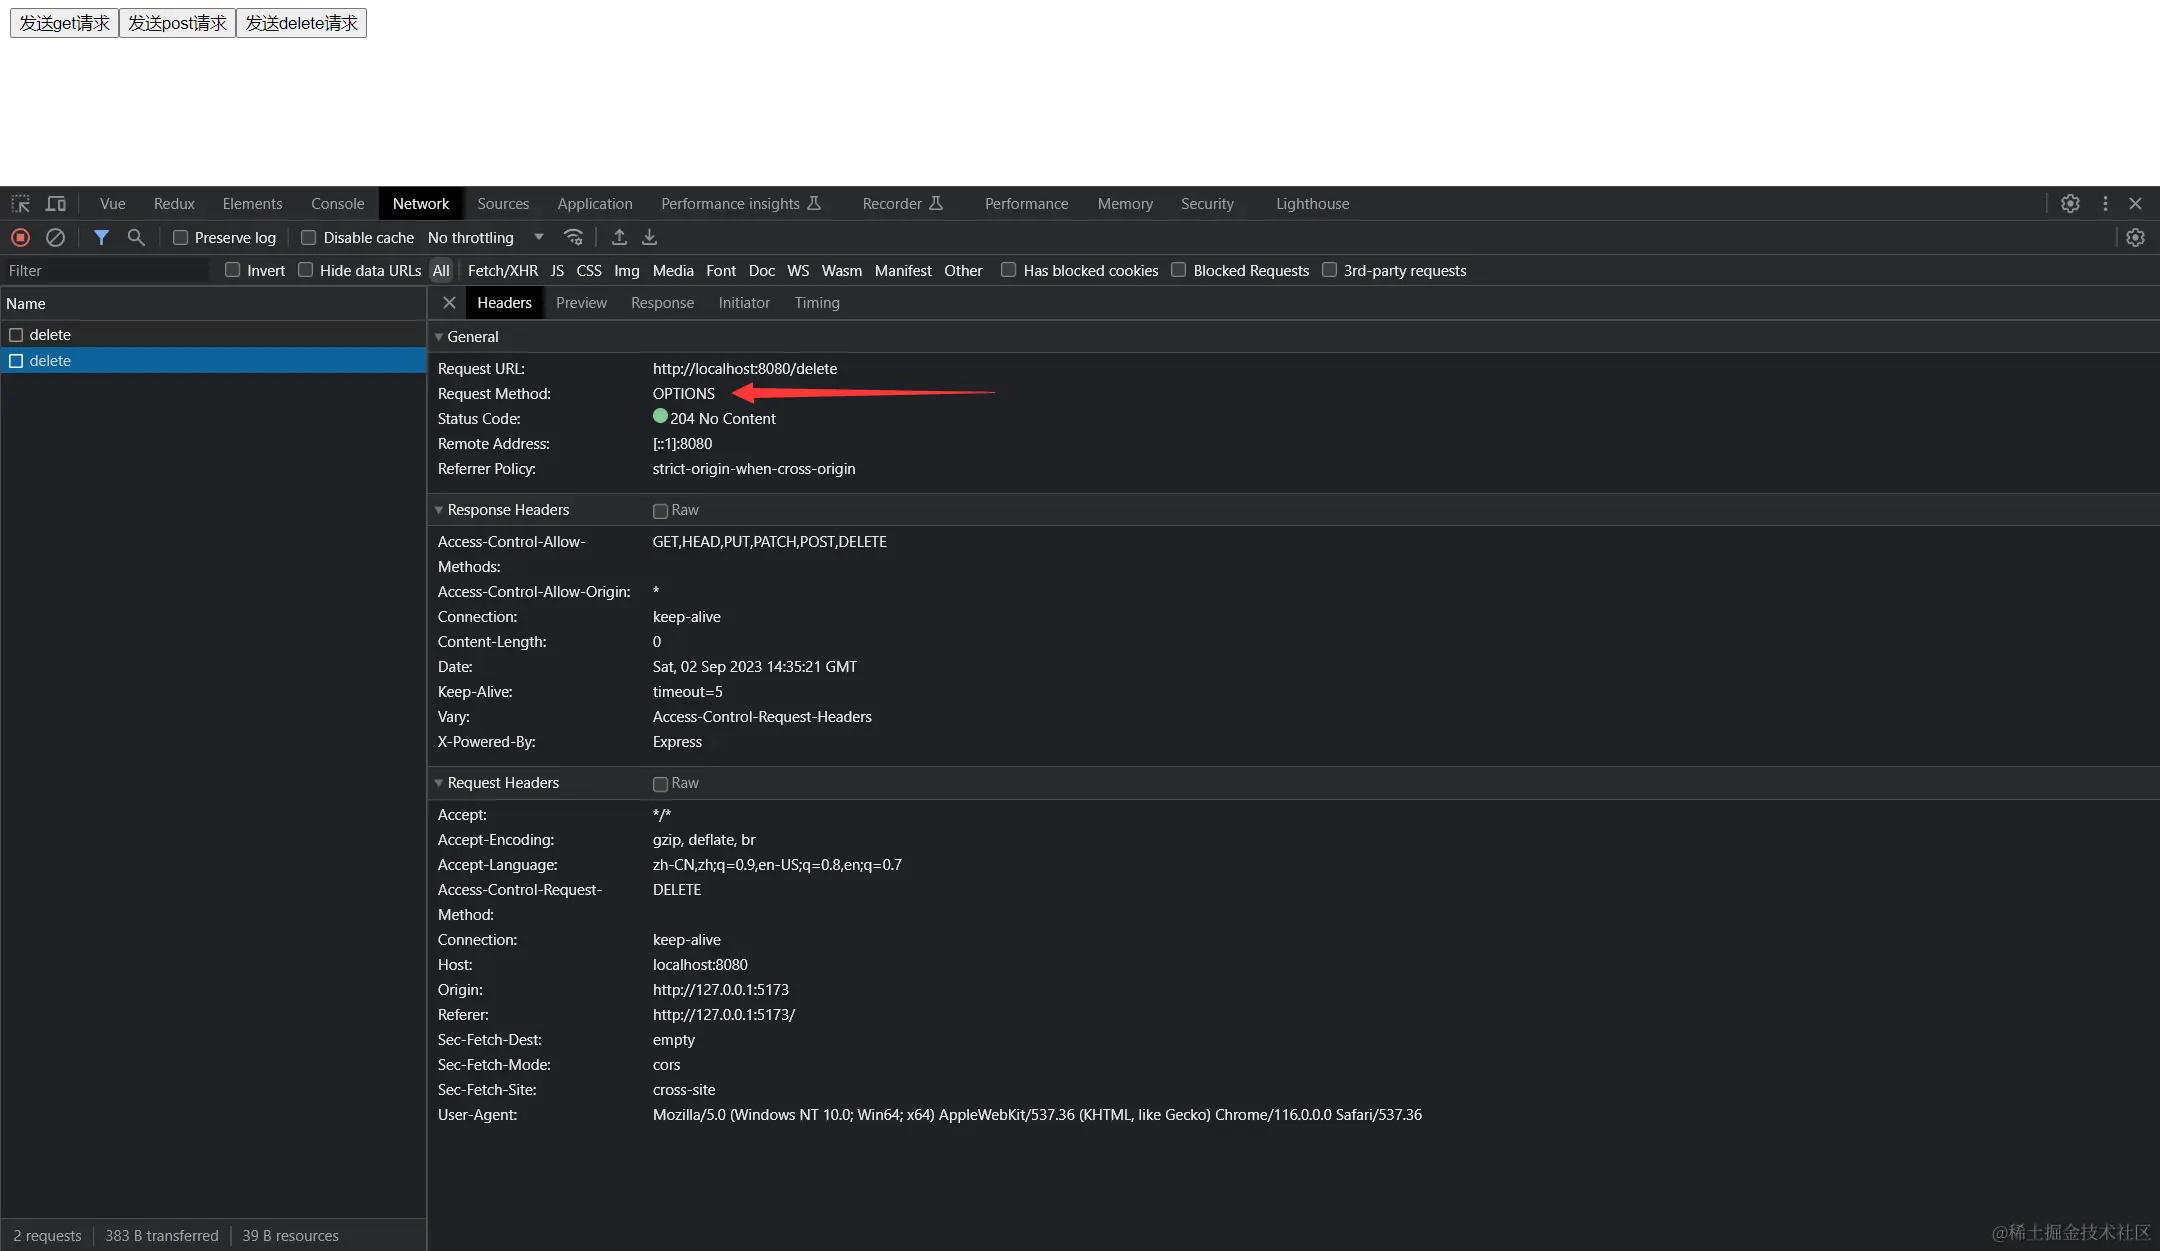This screenshot has height=1251, width=2160.
Task: Open the network search magnifier
Action: coord(136,238)
